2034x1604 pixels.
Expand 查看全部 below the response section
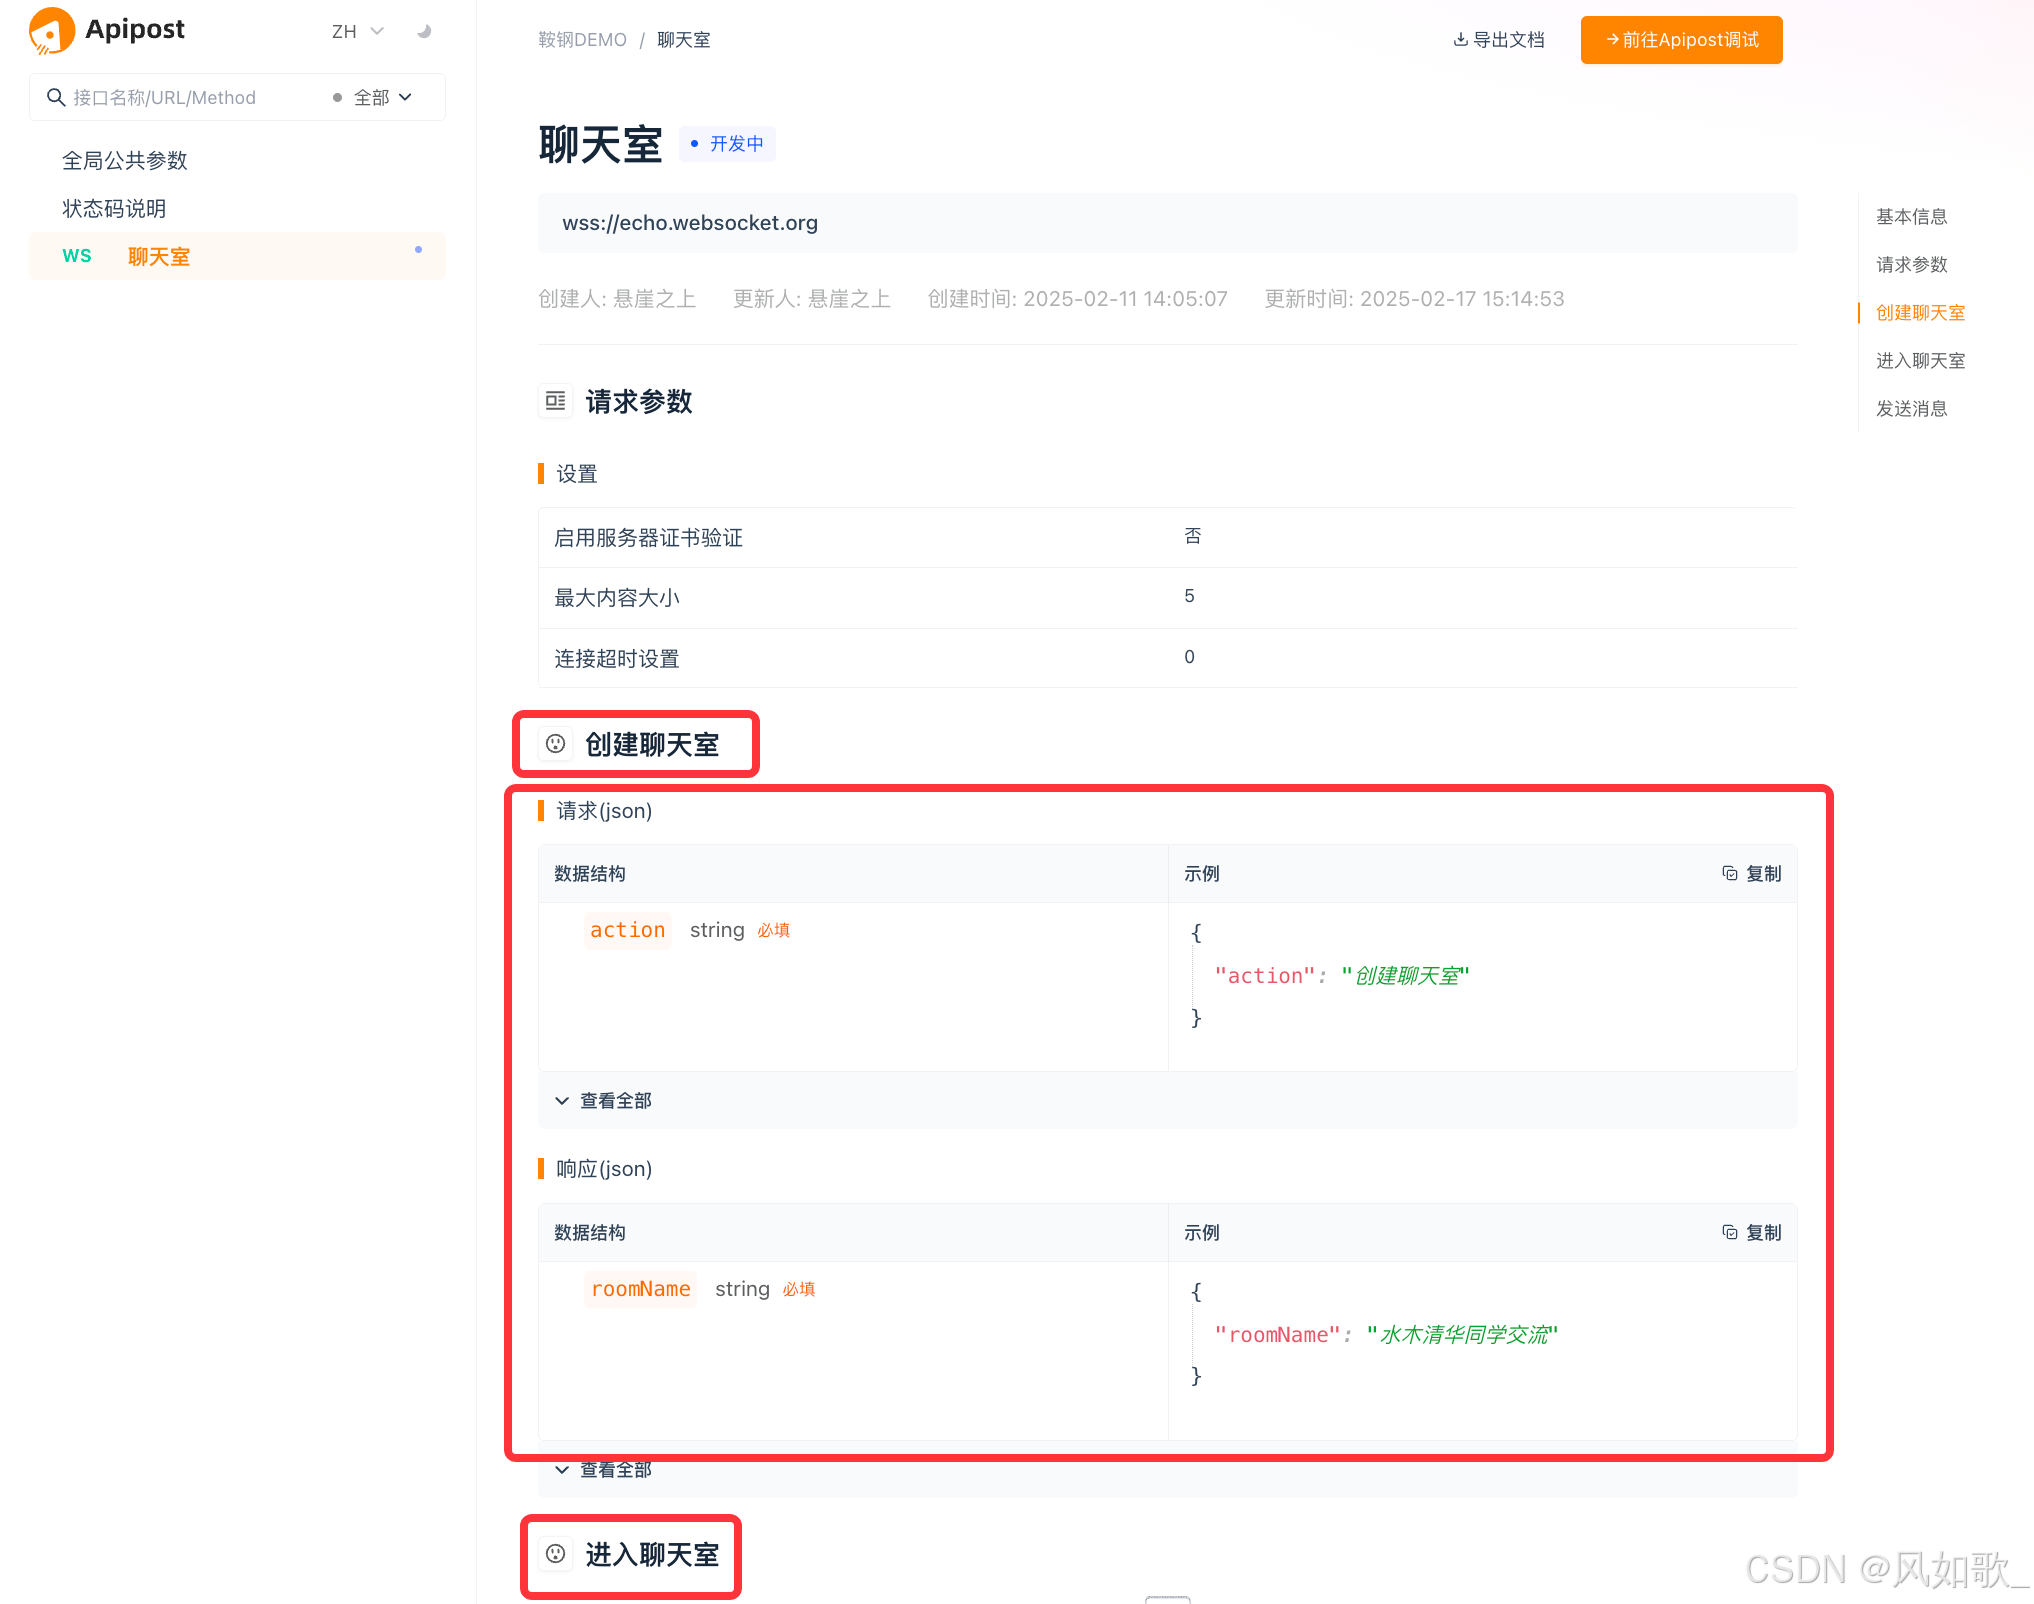click(603, 1469)
